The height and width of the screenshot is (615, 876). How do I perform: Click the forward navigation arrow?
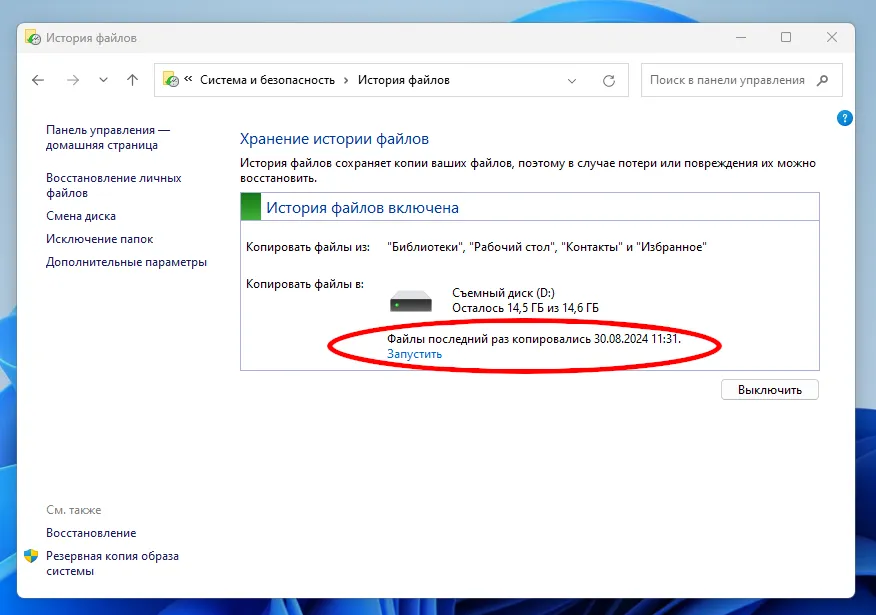(x=72, y=80)
